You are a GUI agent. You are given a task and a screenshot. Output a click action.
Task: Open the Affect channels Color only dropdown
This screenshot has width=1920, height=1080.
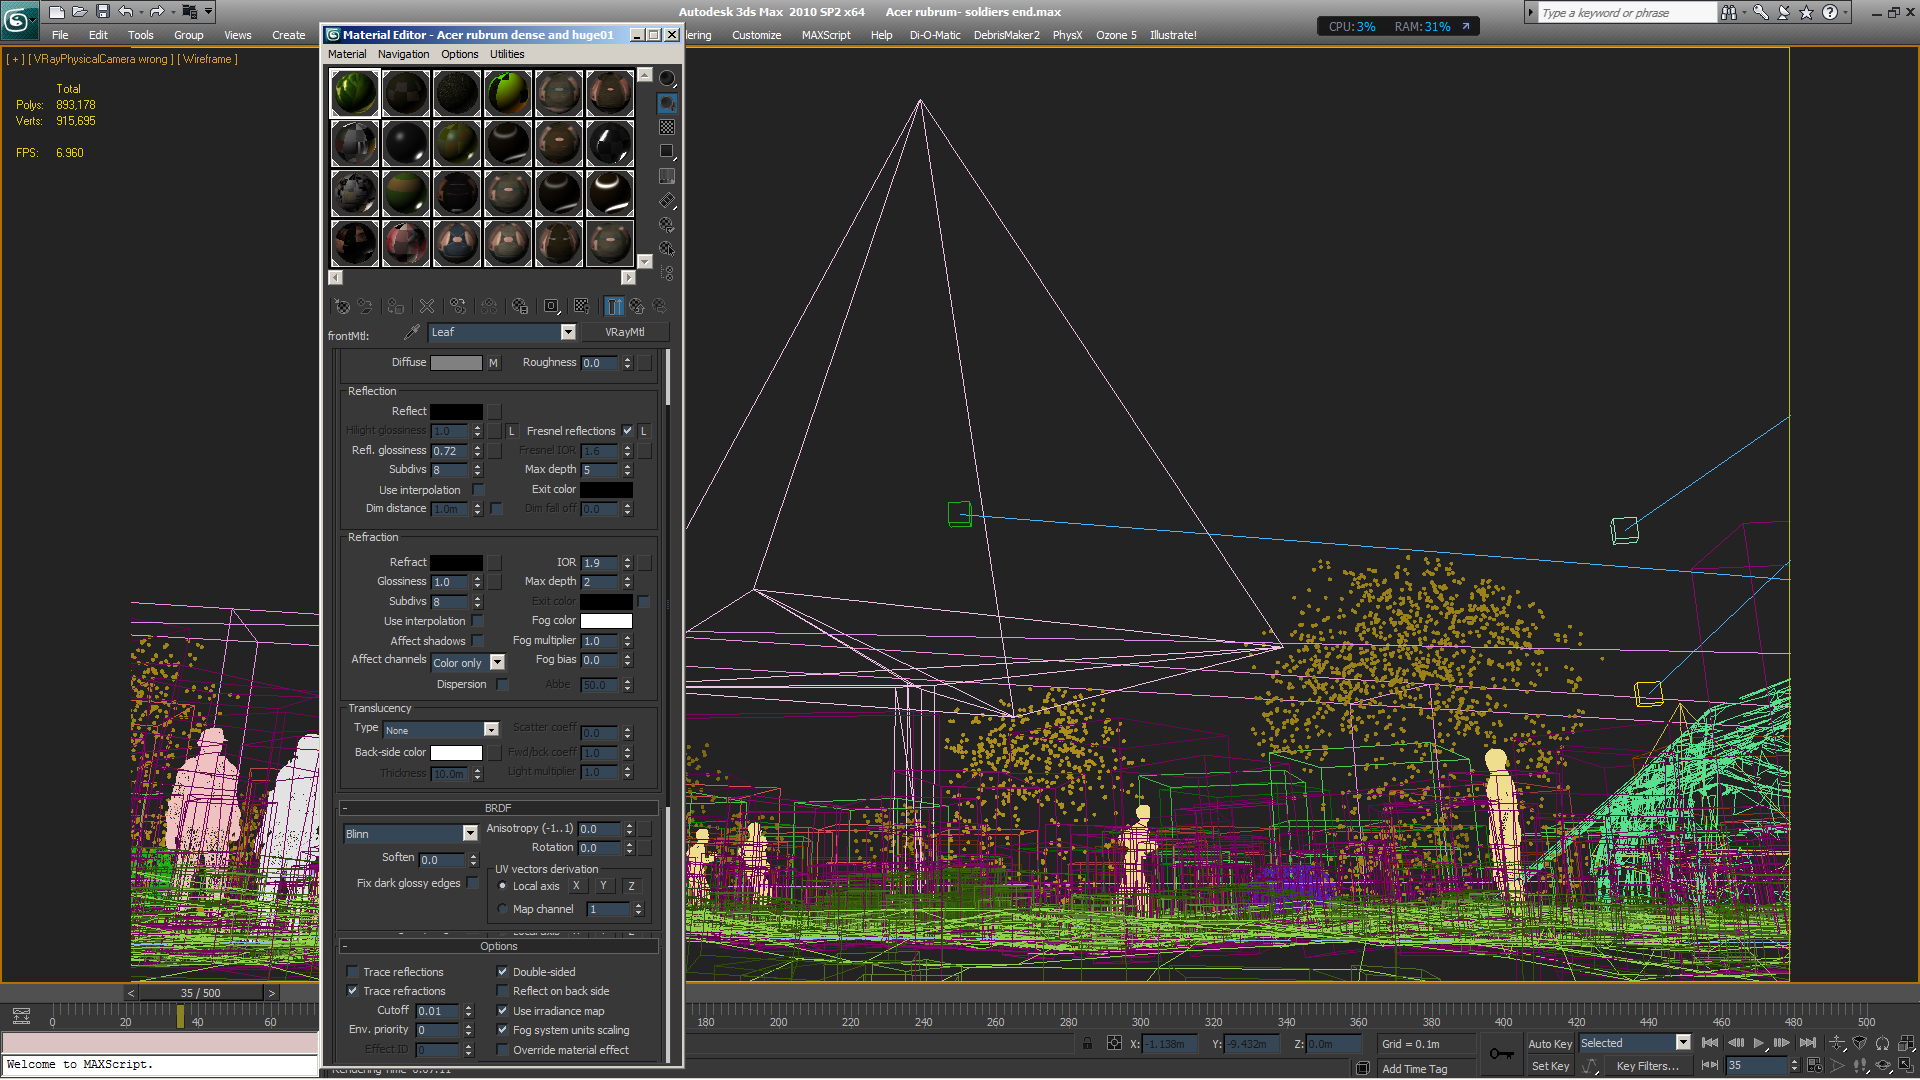(x=497, y=663)
